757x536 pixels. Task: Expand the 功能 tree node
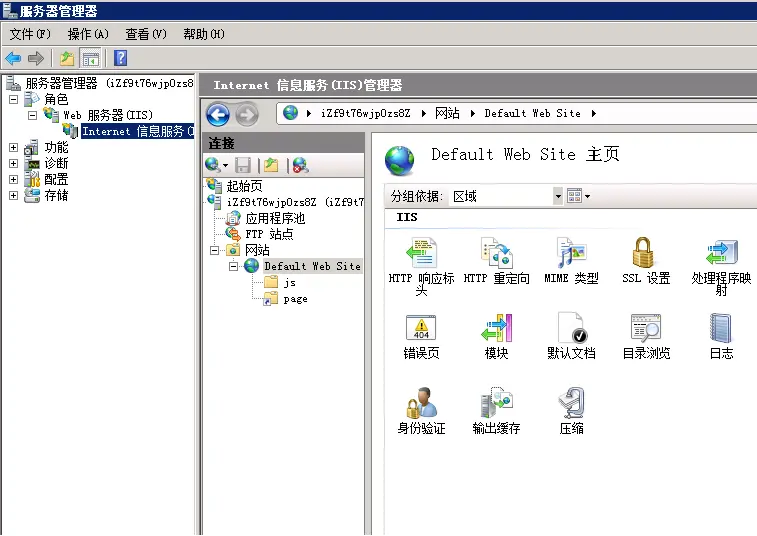click(x=14, y=147)
